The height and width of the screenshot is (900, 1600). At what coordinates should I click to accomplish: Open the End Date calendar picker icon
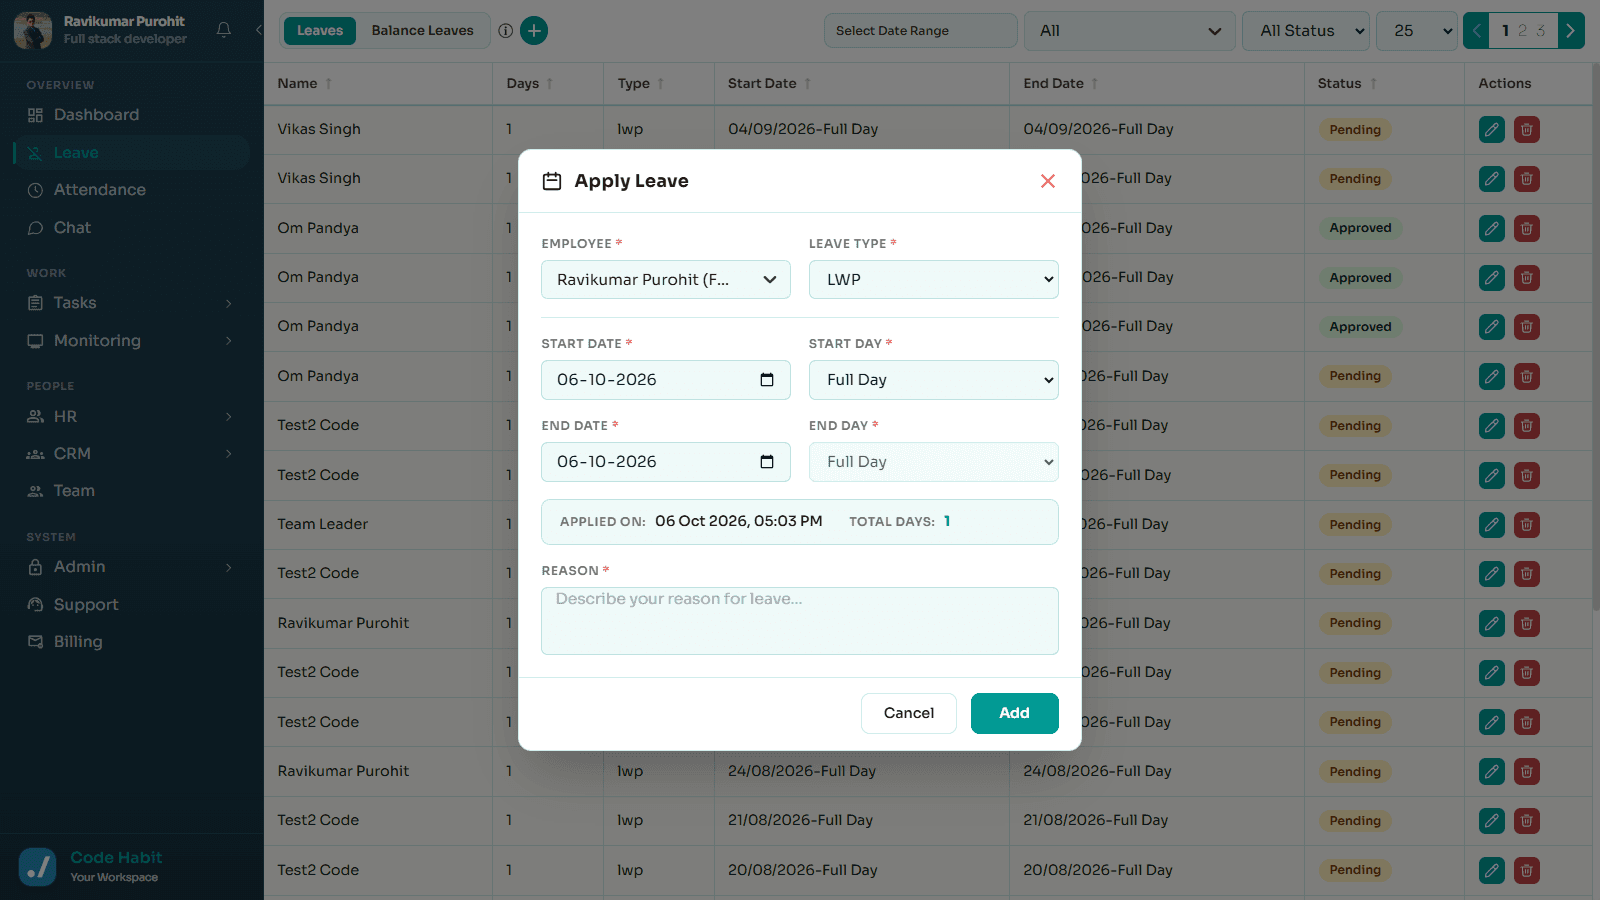pos(767,462)
